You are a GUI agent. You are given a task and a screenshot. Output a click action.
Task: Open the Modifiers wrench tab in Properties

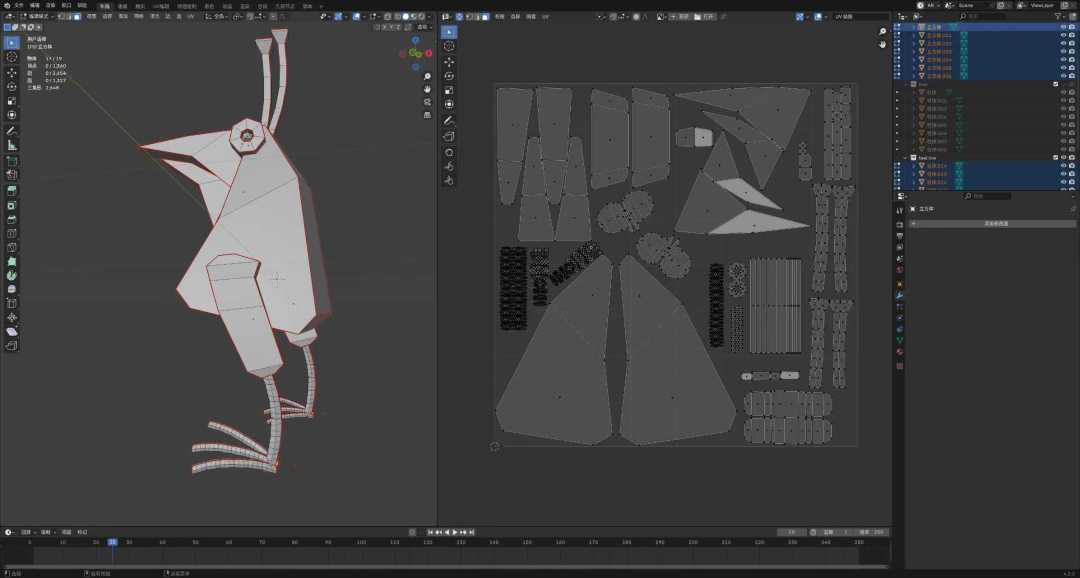point(900,295)
